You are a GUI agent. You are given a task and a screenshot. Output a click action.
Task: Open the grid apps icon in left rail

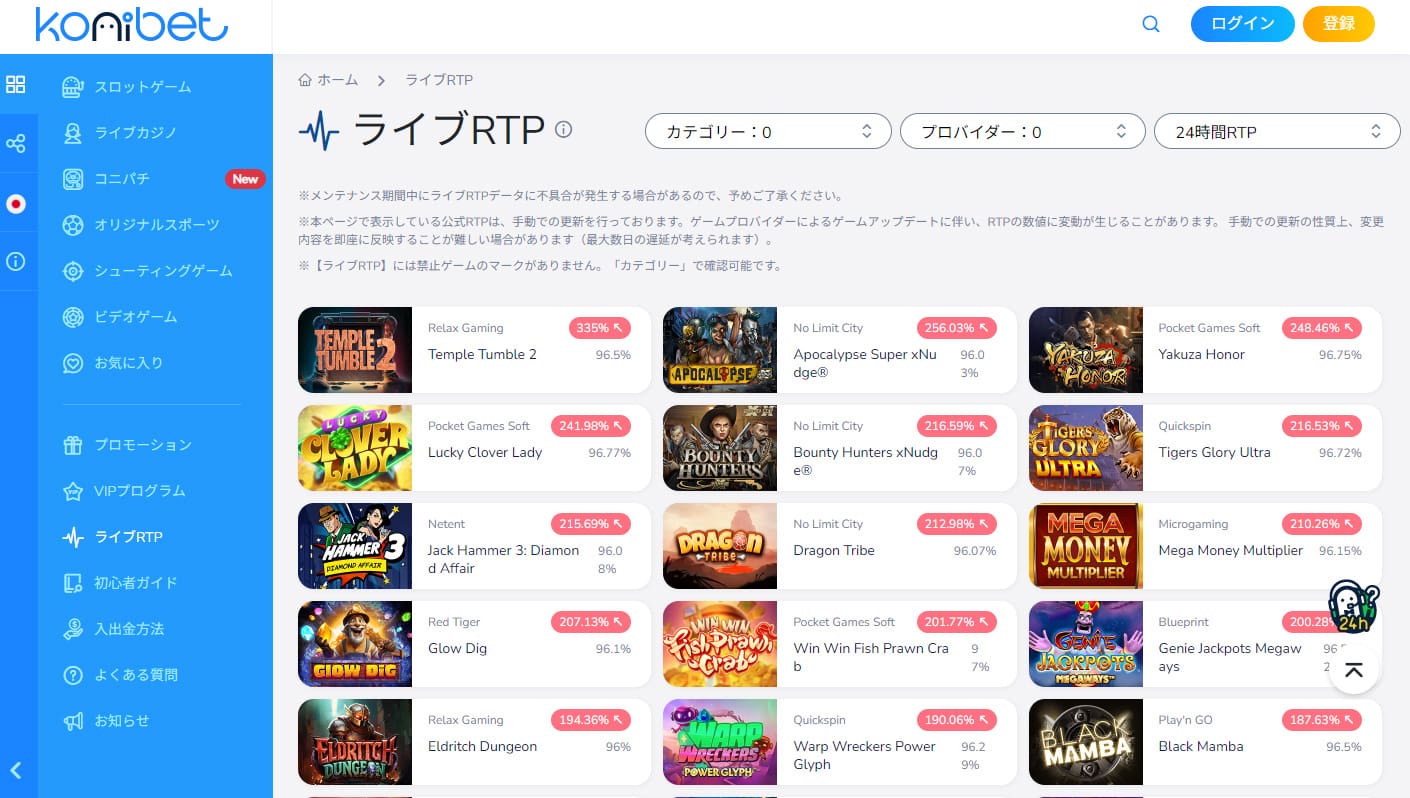tap(16, 85)
